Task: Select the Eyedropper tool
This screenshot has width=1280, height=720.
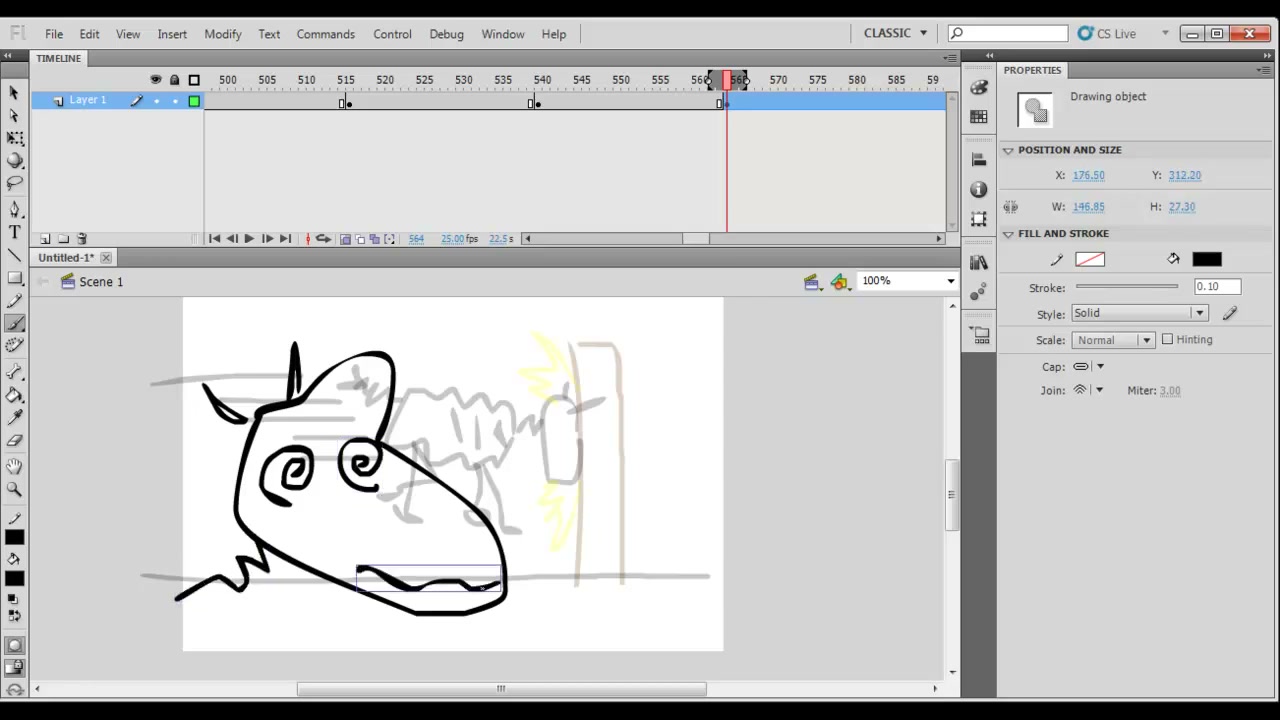Action: click(x=14, y=418)
